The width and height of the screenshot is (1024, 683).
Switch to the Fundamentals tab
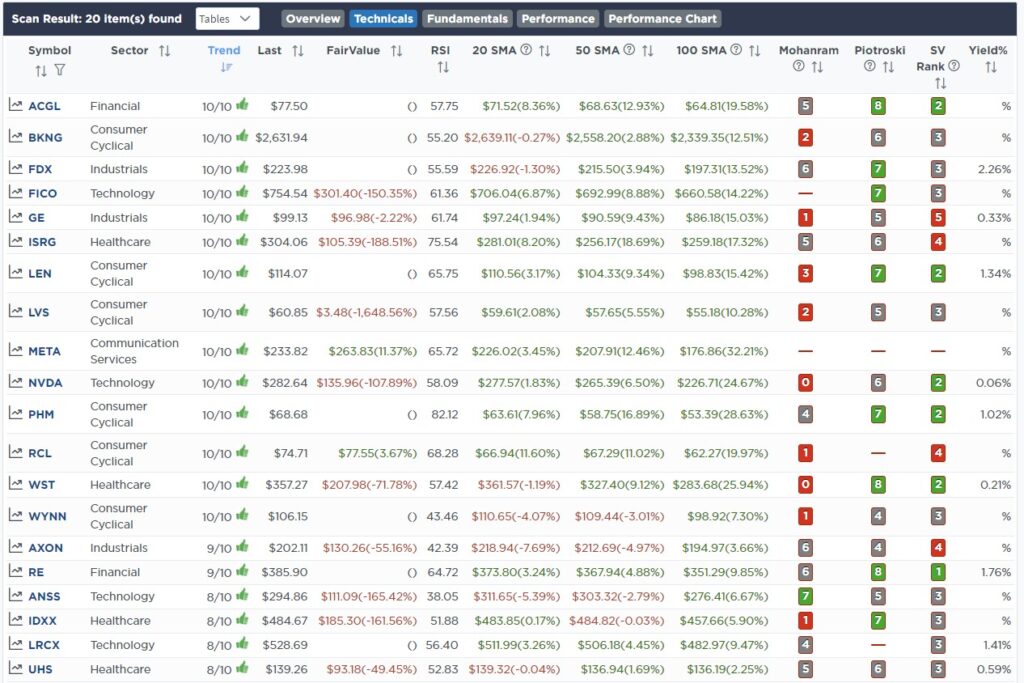click(467, 19)
